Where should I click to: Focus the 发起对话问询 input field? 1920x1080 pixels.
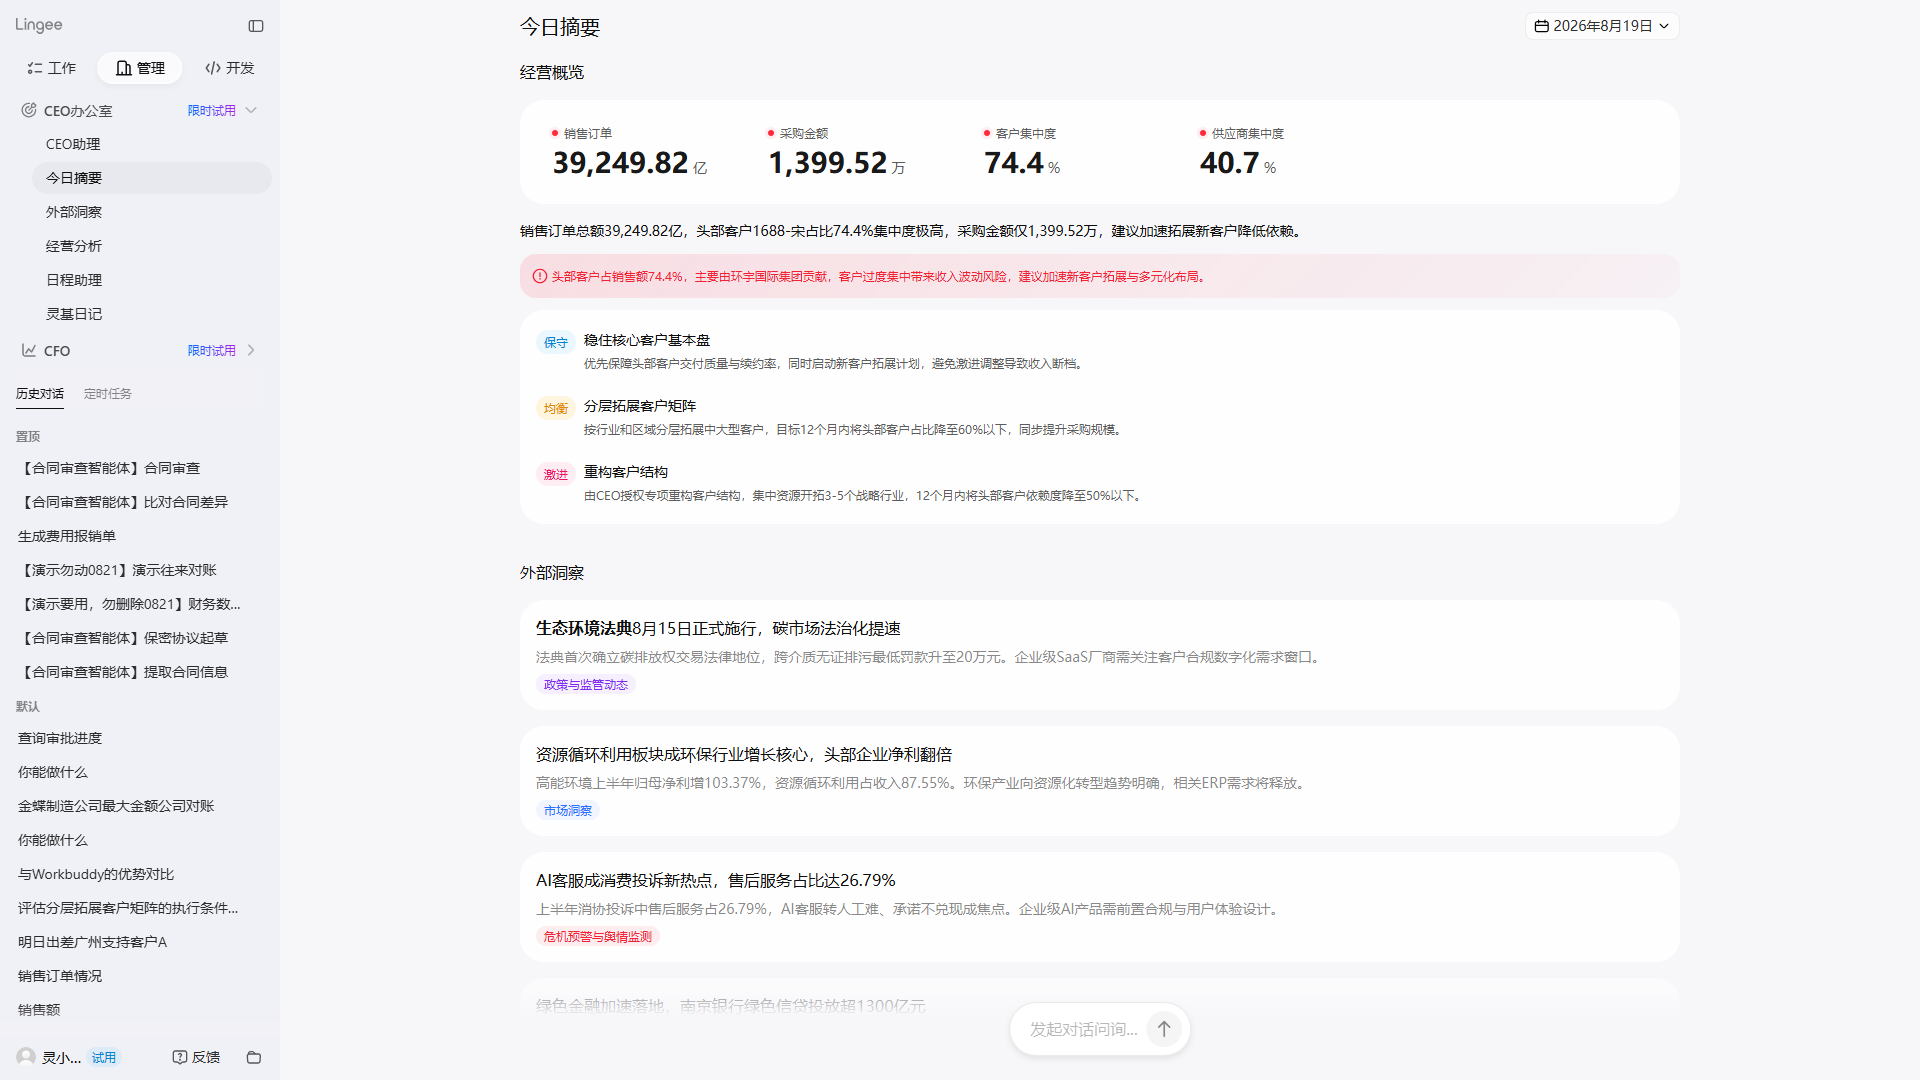pos(1084,1029)
